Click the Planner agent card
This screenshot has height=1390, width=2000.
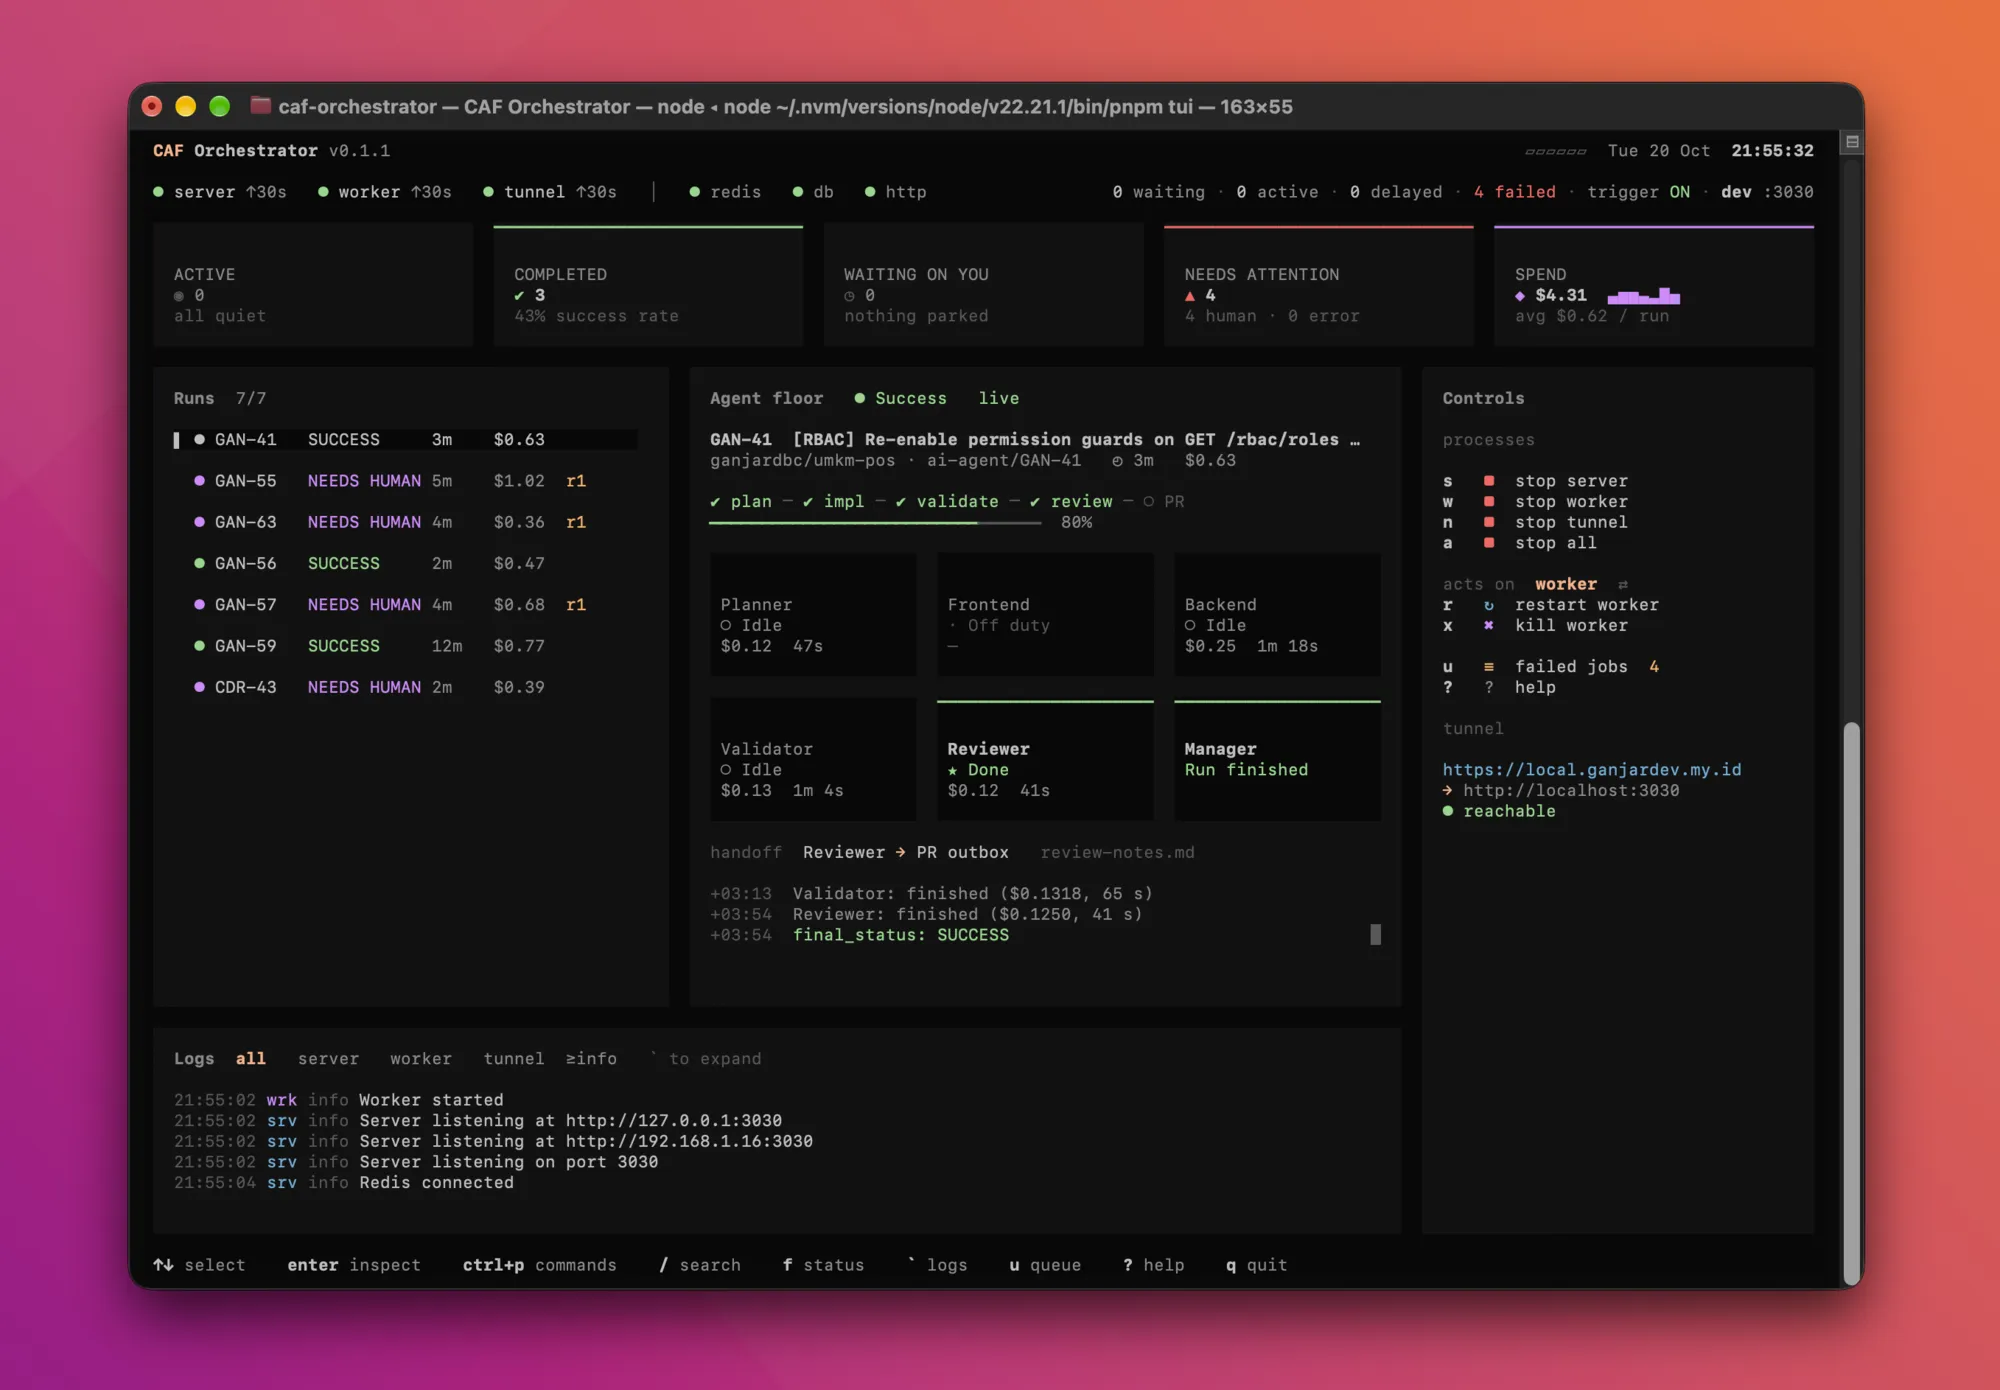coord(813,615)
